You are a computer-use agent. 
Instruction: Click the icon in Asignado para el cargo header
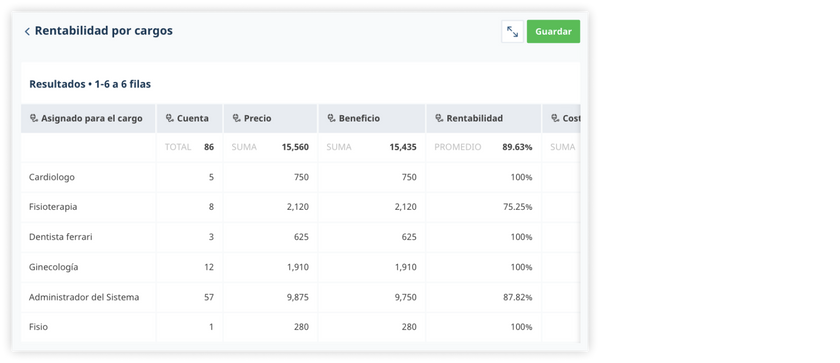tap(34, 118)
